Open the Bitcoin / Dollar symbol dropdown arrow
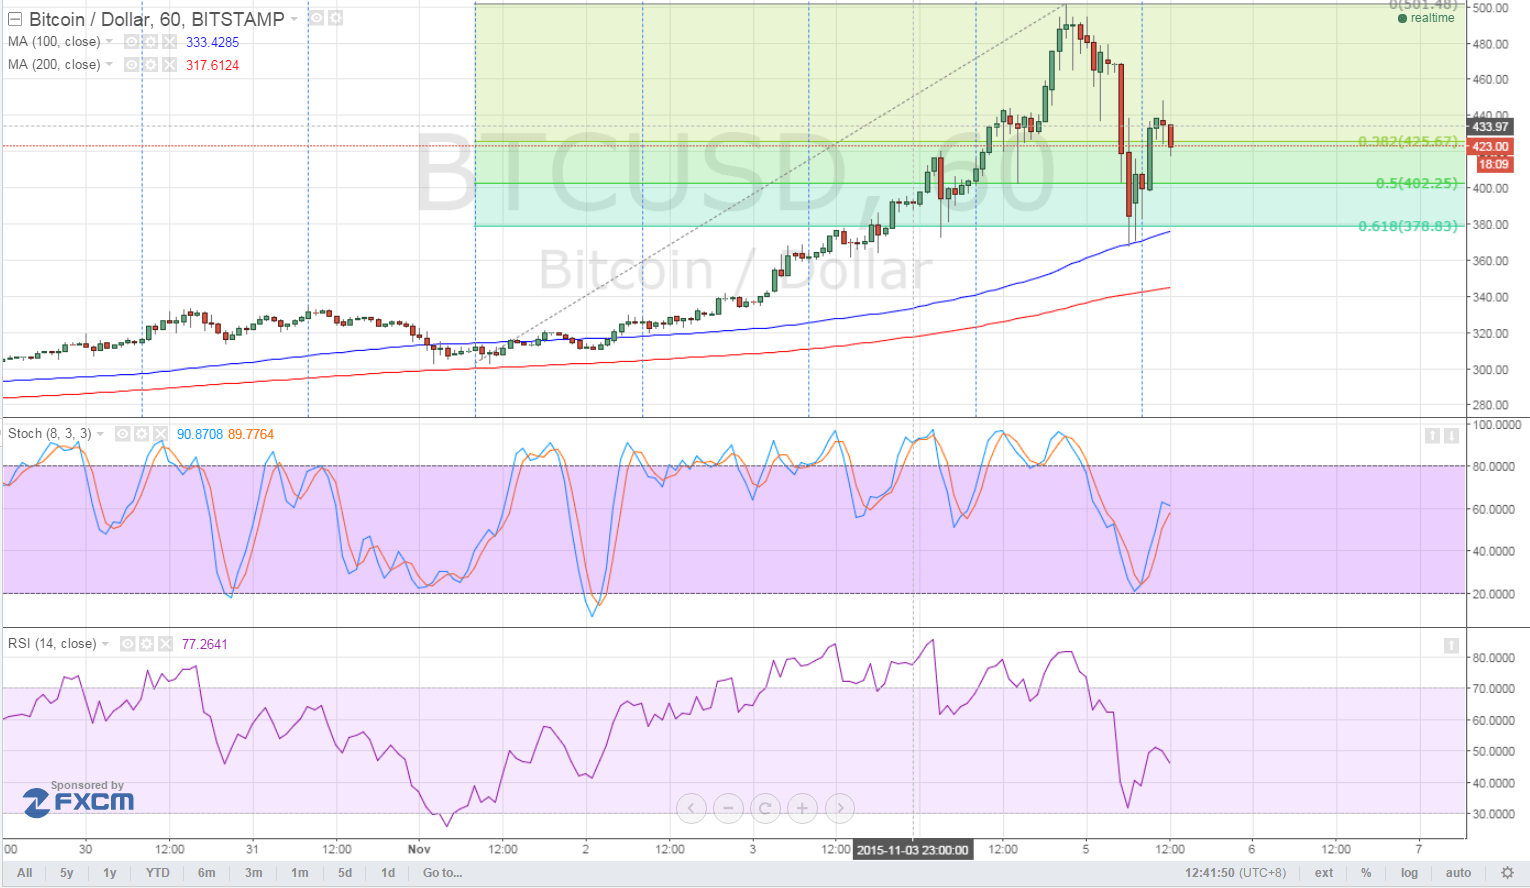The image size is (1530, 888). pos(295,19)
